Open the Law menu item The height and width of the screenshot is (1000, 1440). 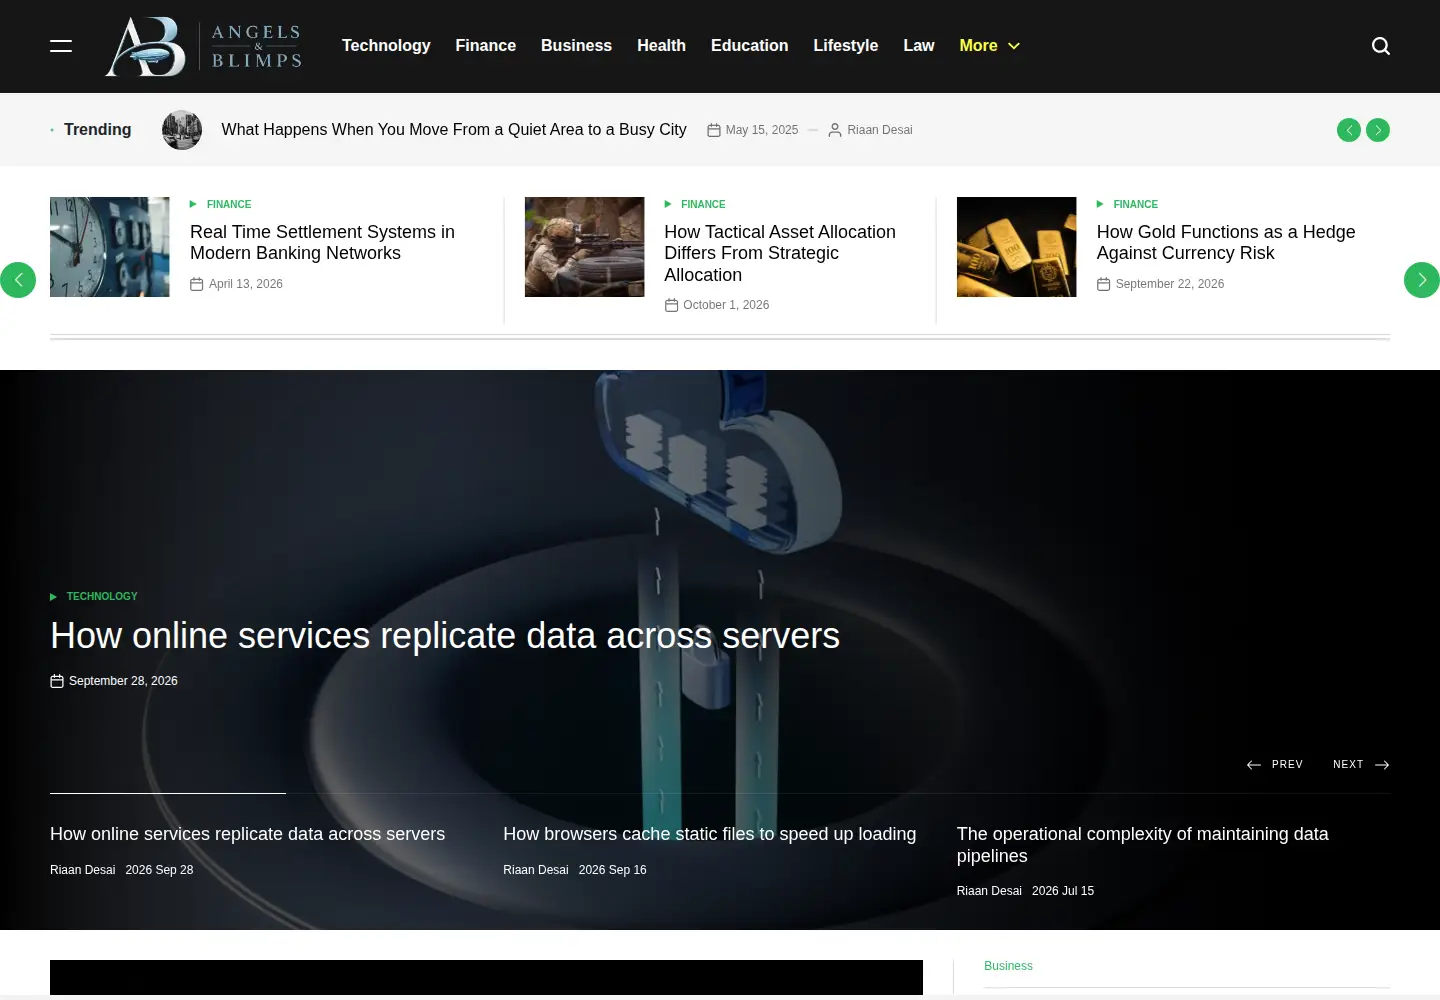point(919,46)
